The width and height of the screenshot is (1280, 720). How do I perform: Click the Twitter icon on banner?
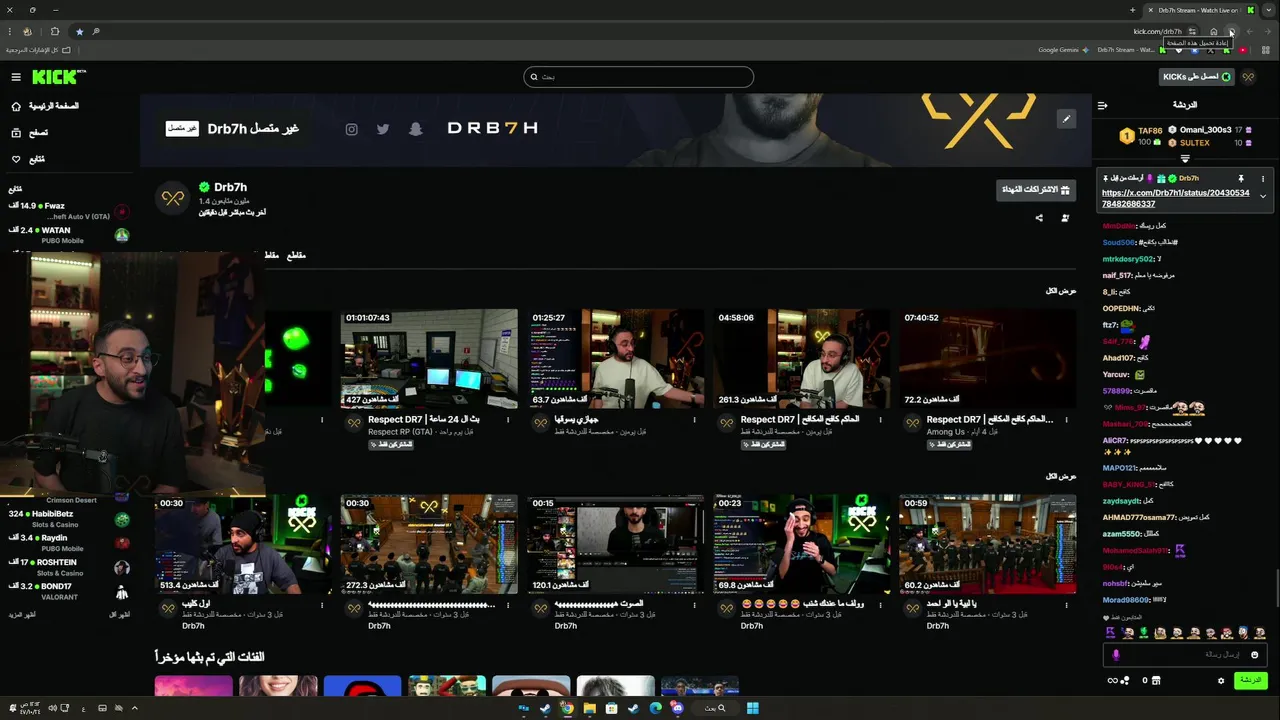(383, 129)
